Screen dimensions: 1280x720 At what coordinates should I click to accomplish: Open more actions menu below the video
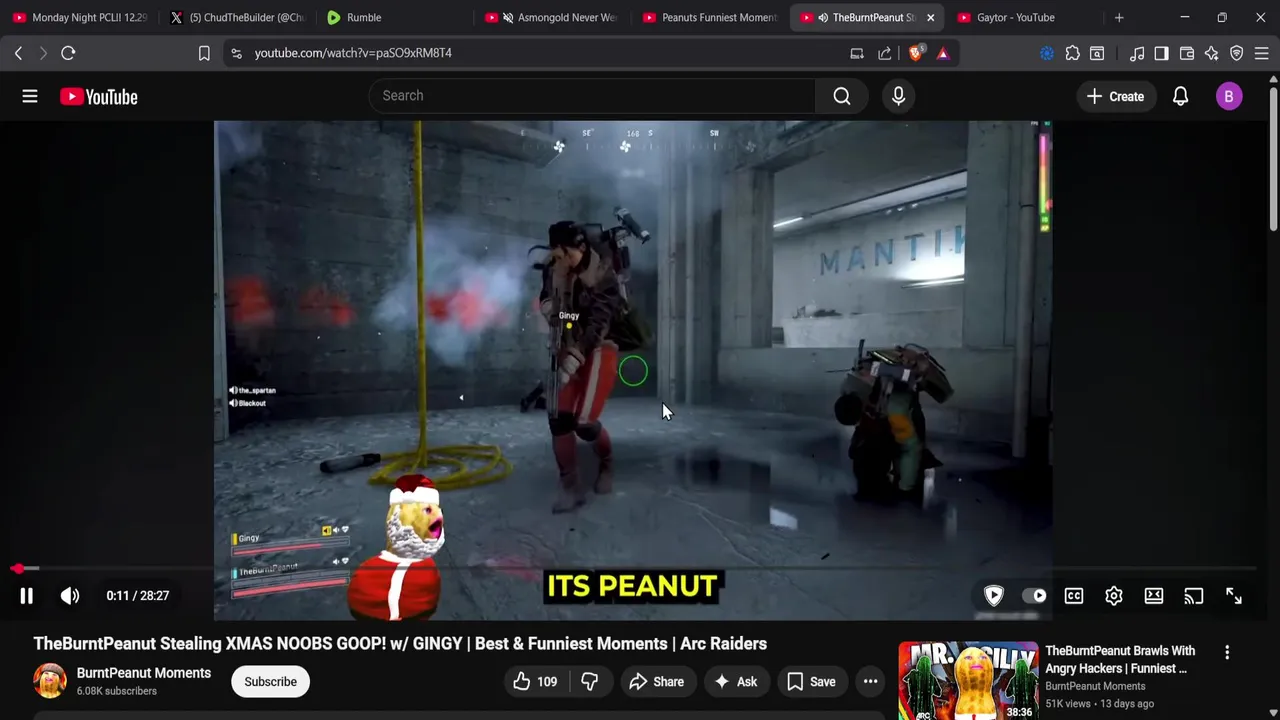(x=871, y=682)
